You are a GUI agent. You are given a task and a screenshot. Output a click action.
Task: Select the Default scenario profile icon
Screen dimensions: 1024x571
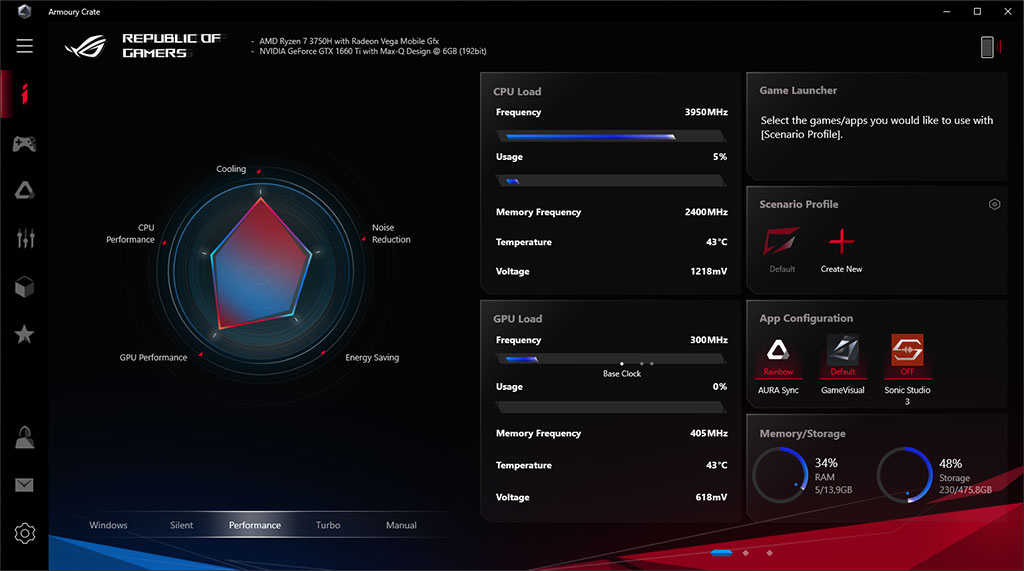click(782, 242)
